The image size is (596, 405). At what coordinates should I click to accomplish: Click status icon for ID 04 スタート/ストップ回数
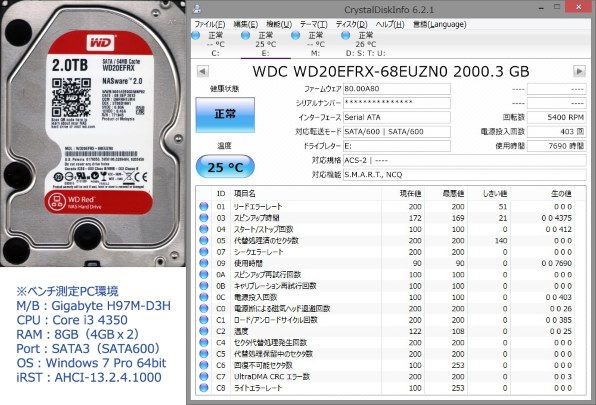click(204, 229)
